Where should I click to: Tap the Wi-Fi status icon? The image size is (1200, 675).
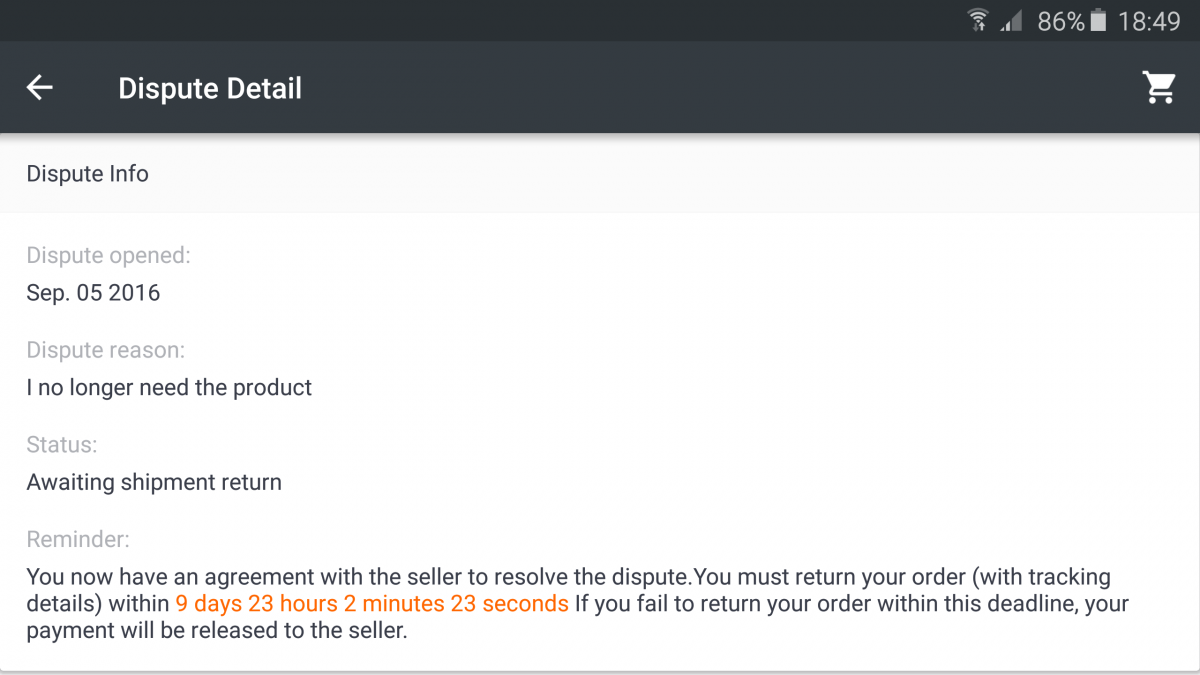978,20
